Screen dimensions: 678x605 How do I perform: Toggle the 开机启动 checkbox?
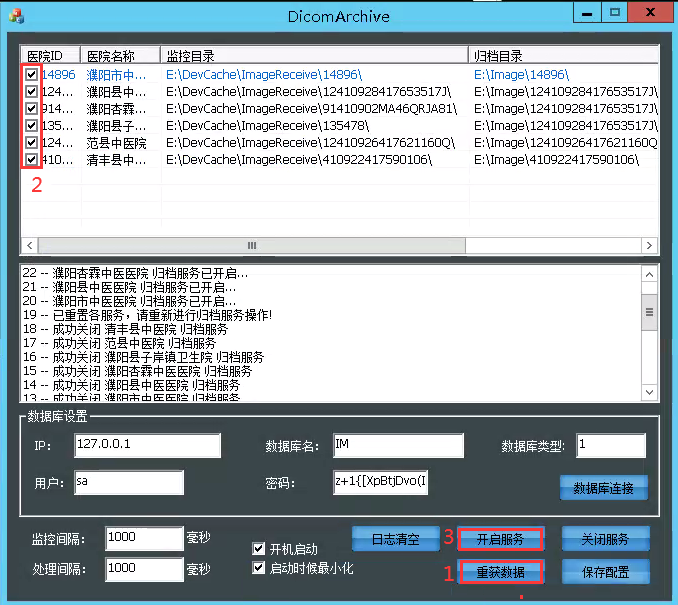259,549
